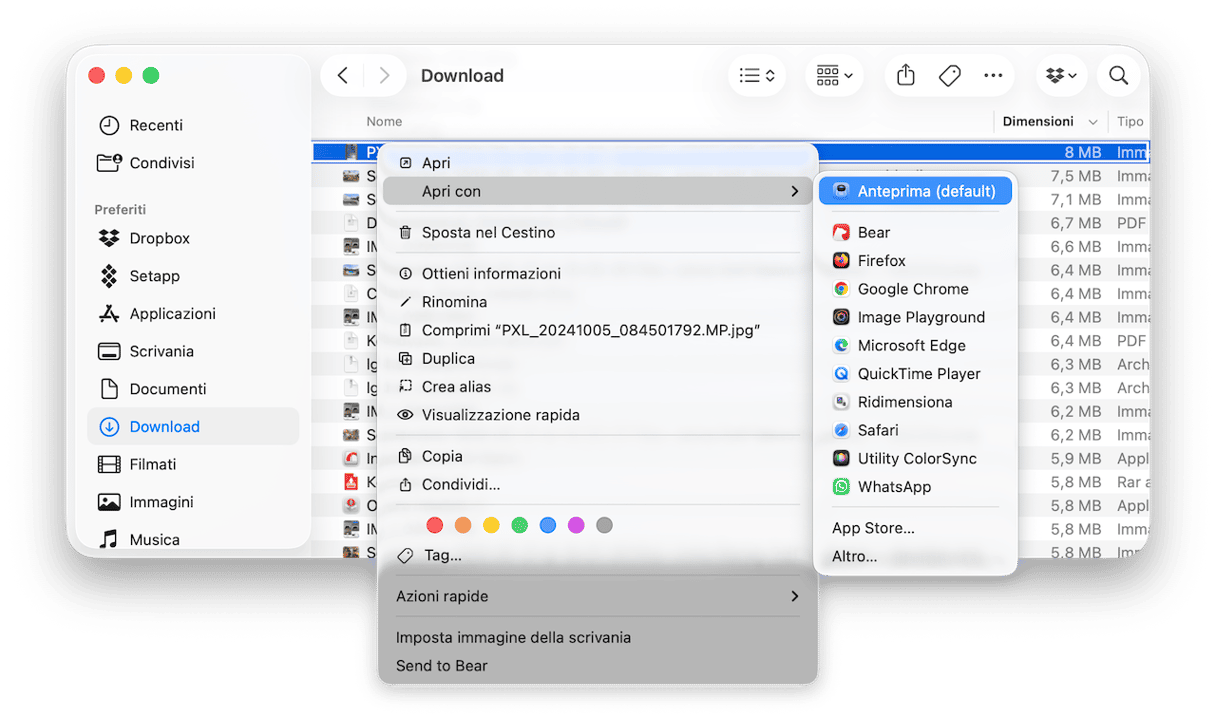This screenshot has height=717, width=1216.
Task: Click the search magnifier icon
Action: click(1119, 76)
